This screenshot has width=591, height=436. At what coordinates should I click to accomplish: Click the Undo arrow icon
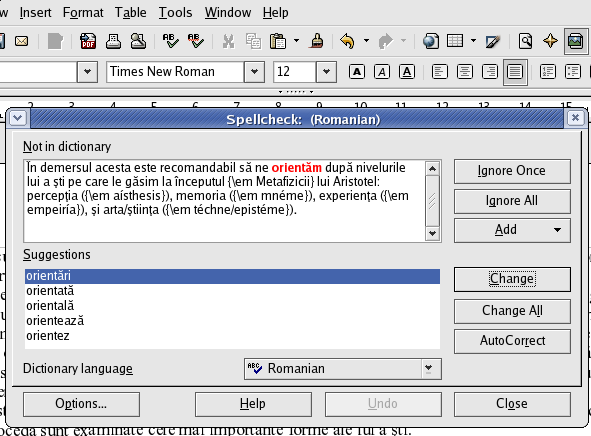[348, 41]
